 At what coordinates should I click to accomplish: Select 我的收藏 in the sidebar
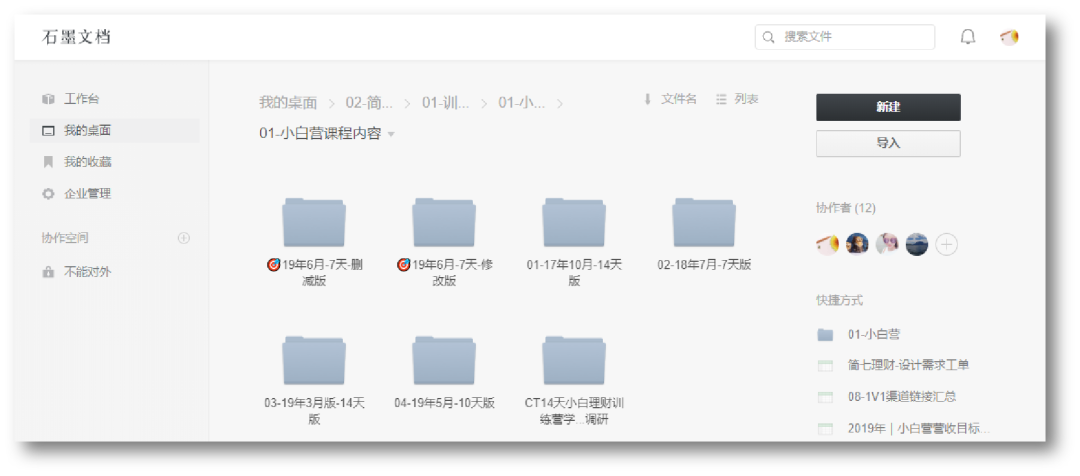coord(87,162)
